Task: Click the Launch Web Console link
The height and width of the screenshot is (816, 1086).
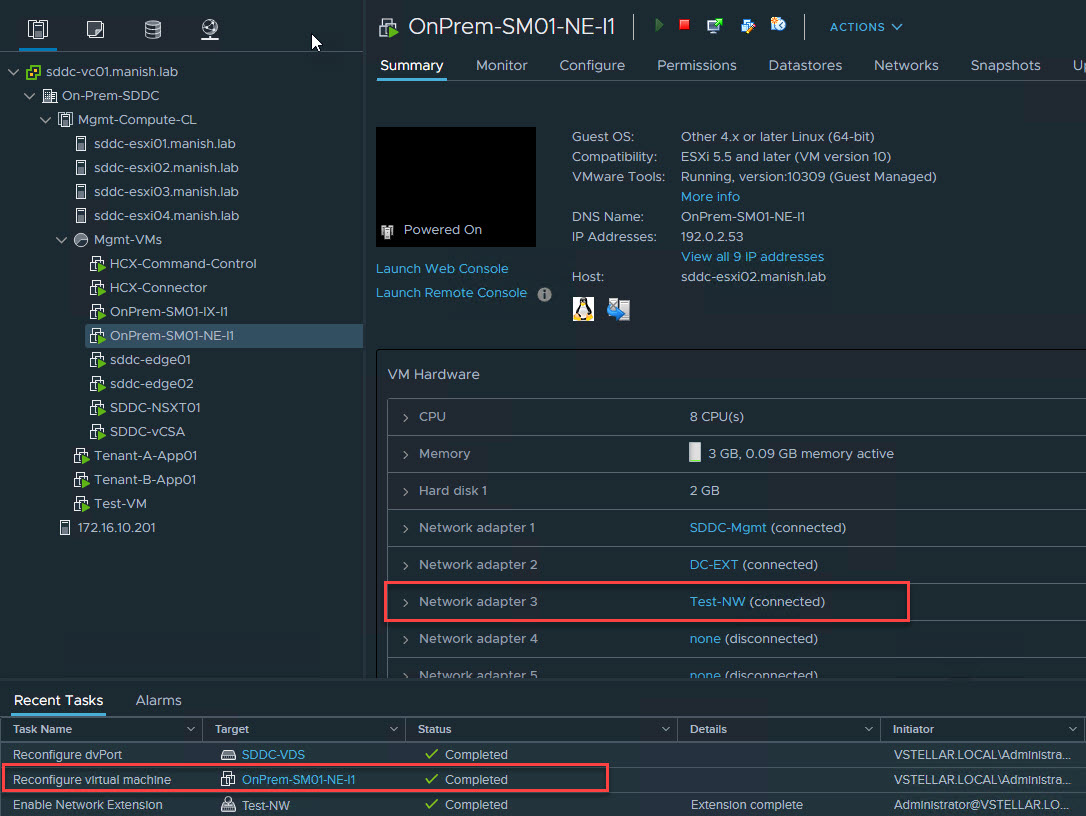Action: click(442, 269)
